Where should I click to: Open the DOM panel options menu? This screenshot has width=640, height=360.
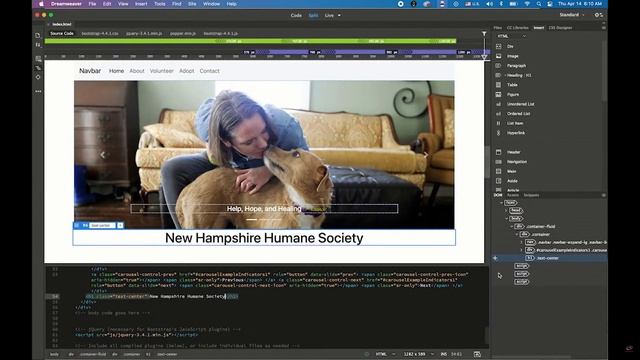pos(604,195)
